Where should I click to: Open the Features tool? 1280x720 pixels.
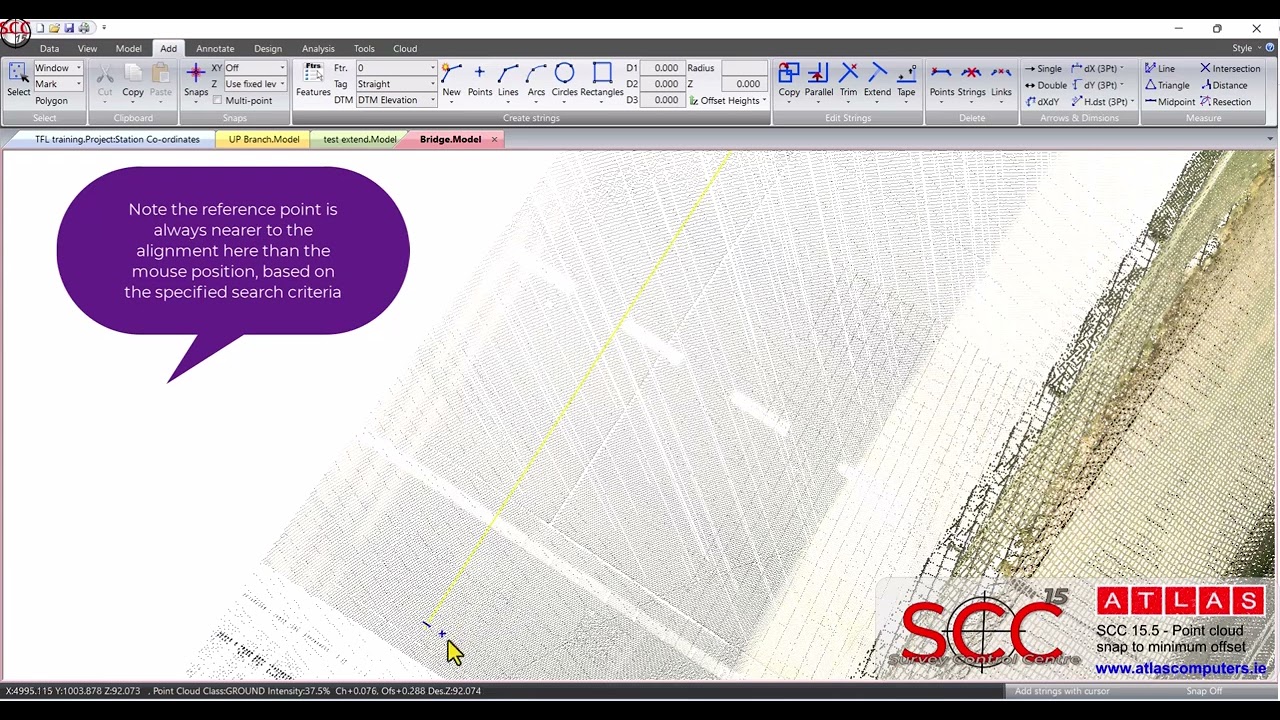point(313,80)
